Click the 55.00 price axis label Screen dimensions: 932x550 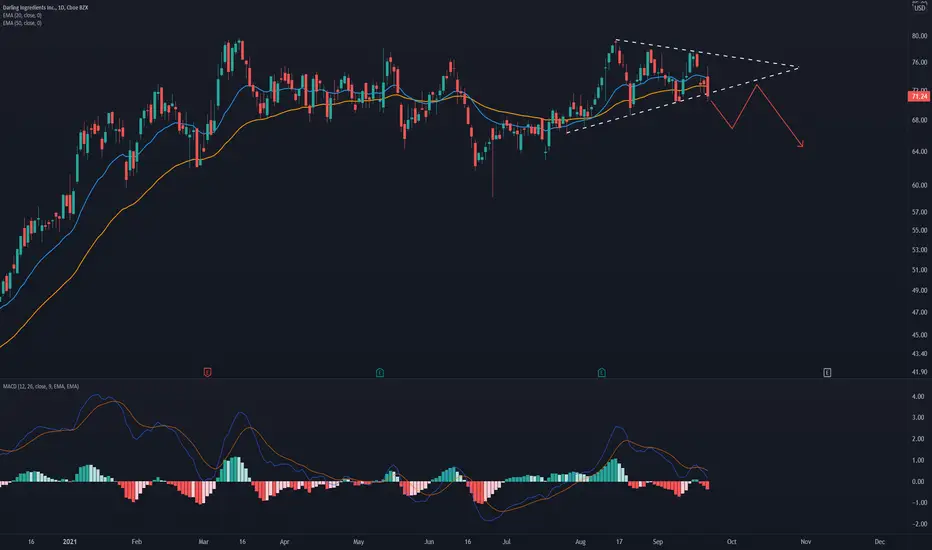tap(920, 230)
